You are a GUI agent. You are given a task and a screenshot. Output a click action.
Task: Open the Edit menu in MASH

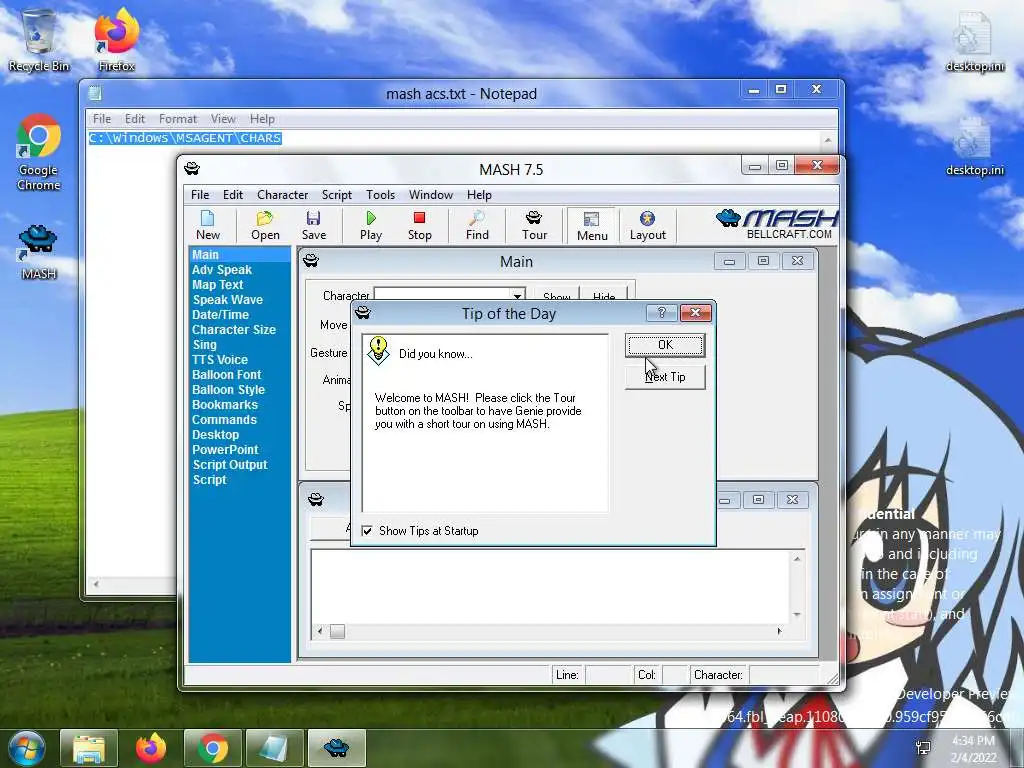tap(232, 195)
